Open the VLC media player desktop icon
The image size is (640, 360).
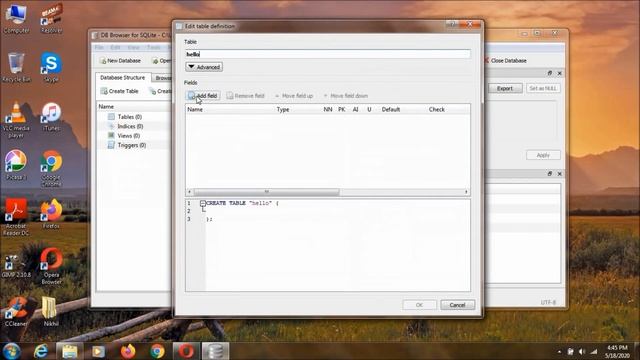coord(16,120)
